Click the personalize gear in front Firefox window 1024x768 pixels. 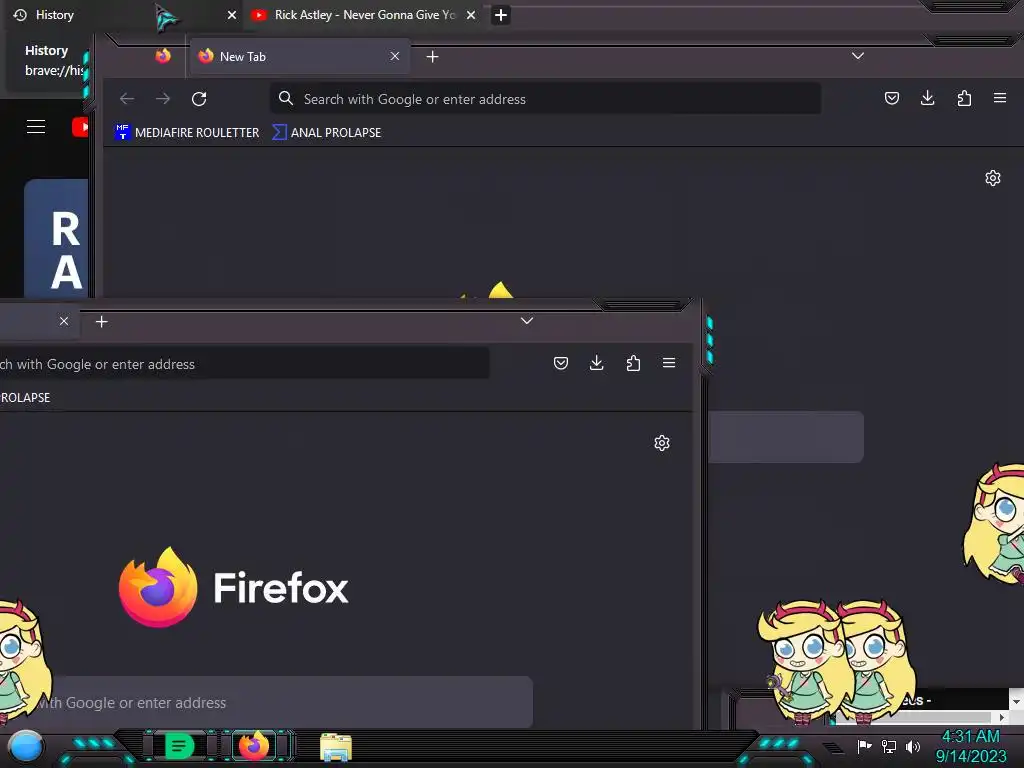(x=662, y=443)
